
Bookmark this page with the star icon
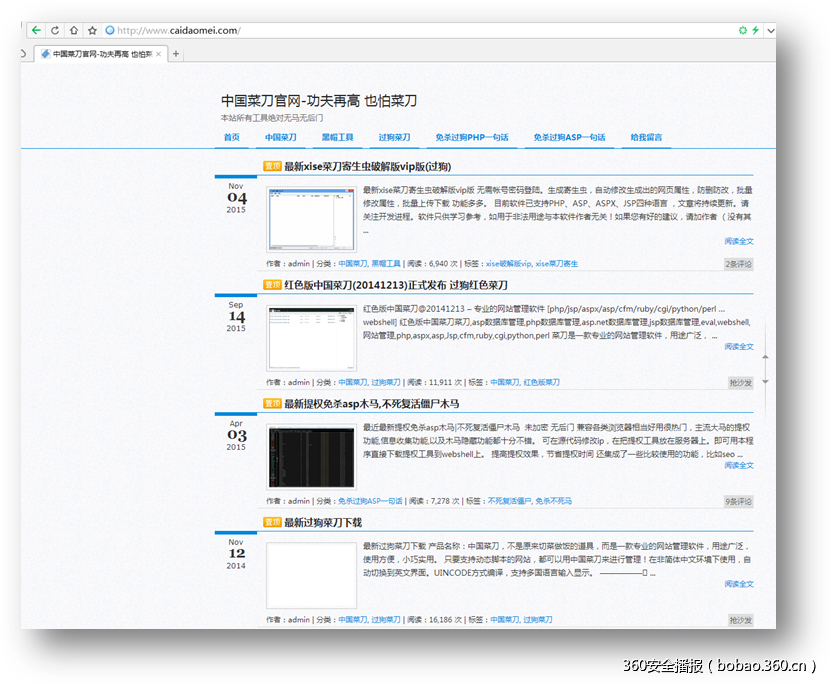[92, 30]
